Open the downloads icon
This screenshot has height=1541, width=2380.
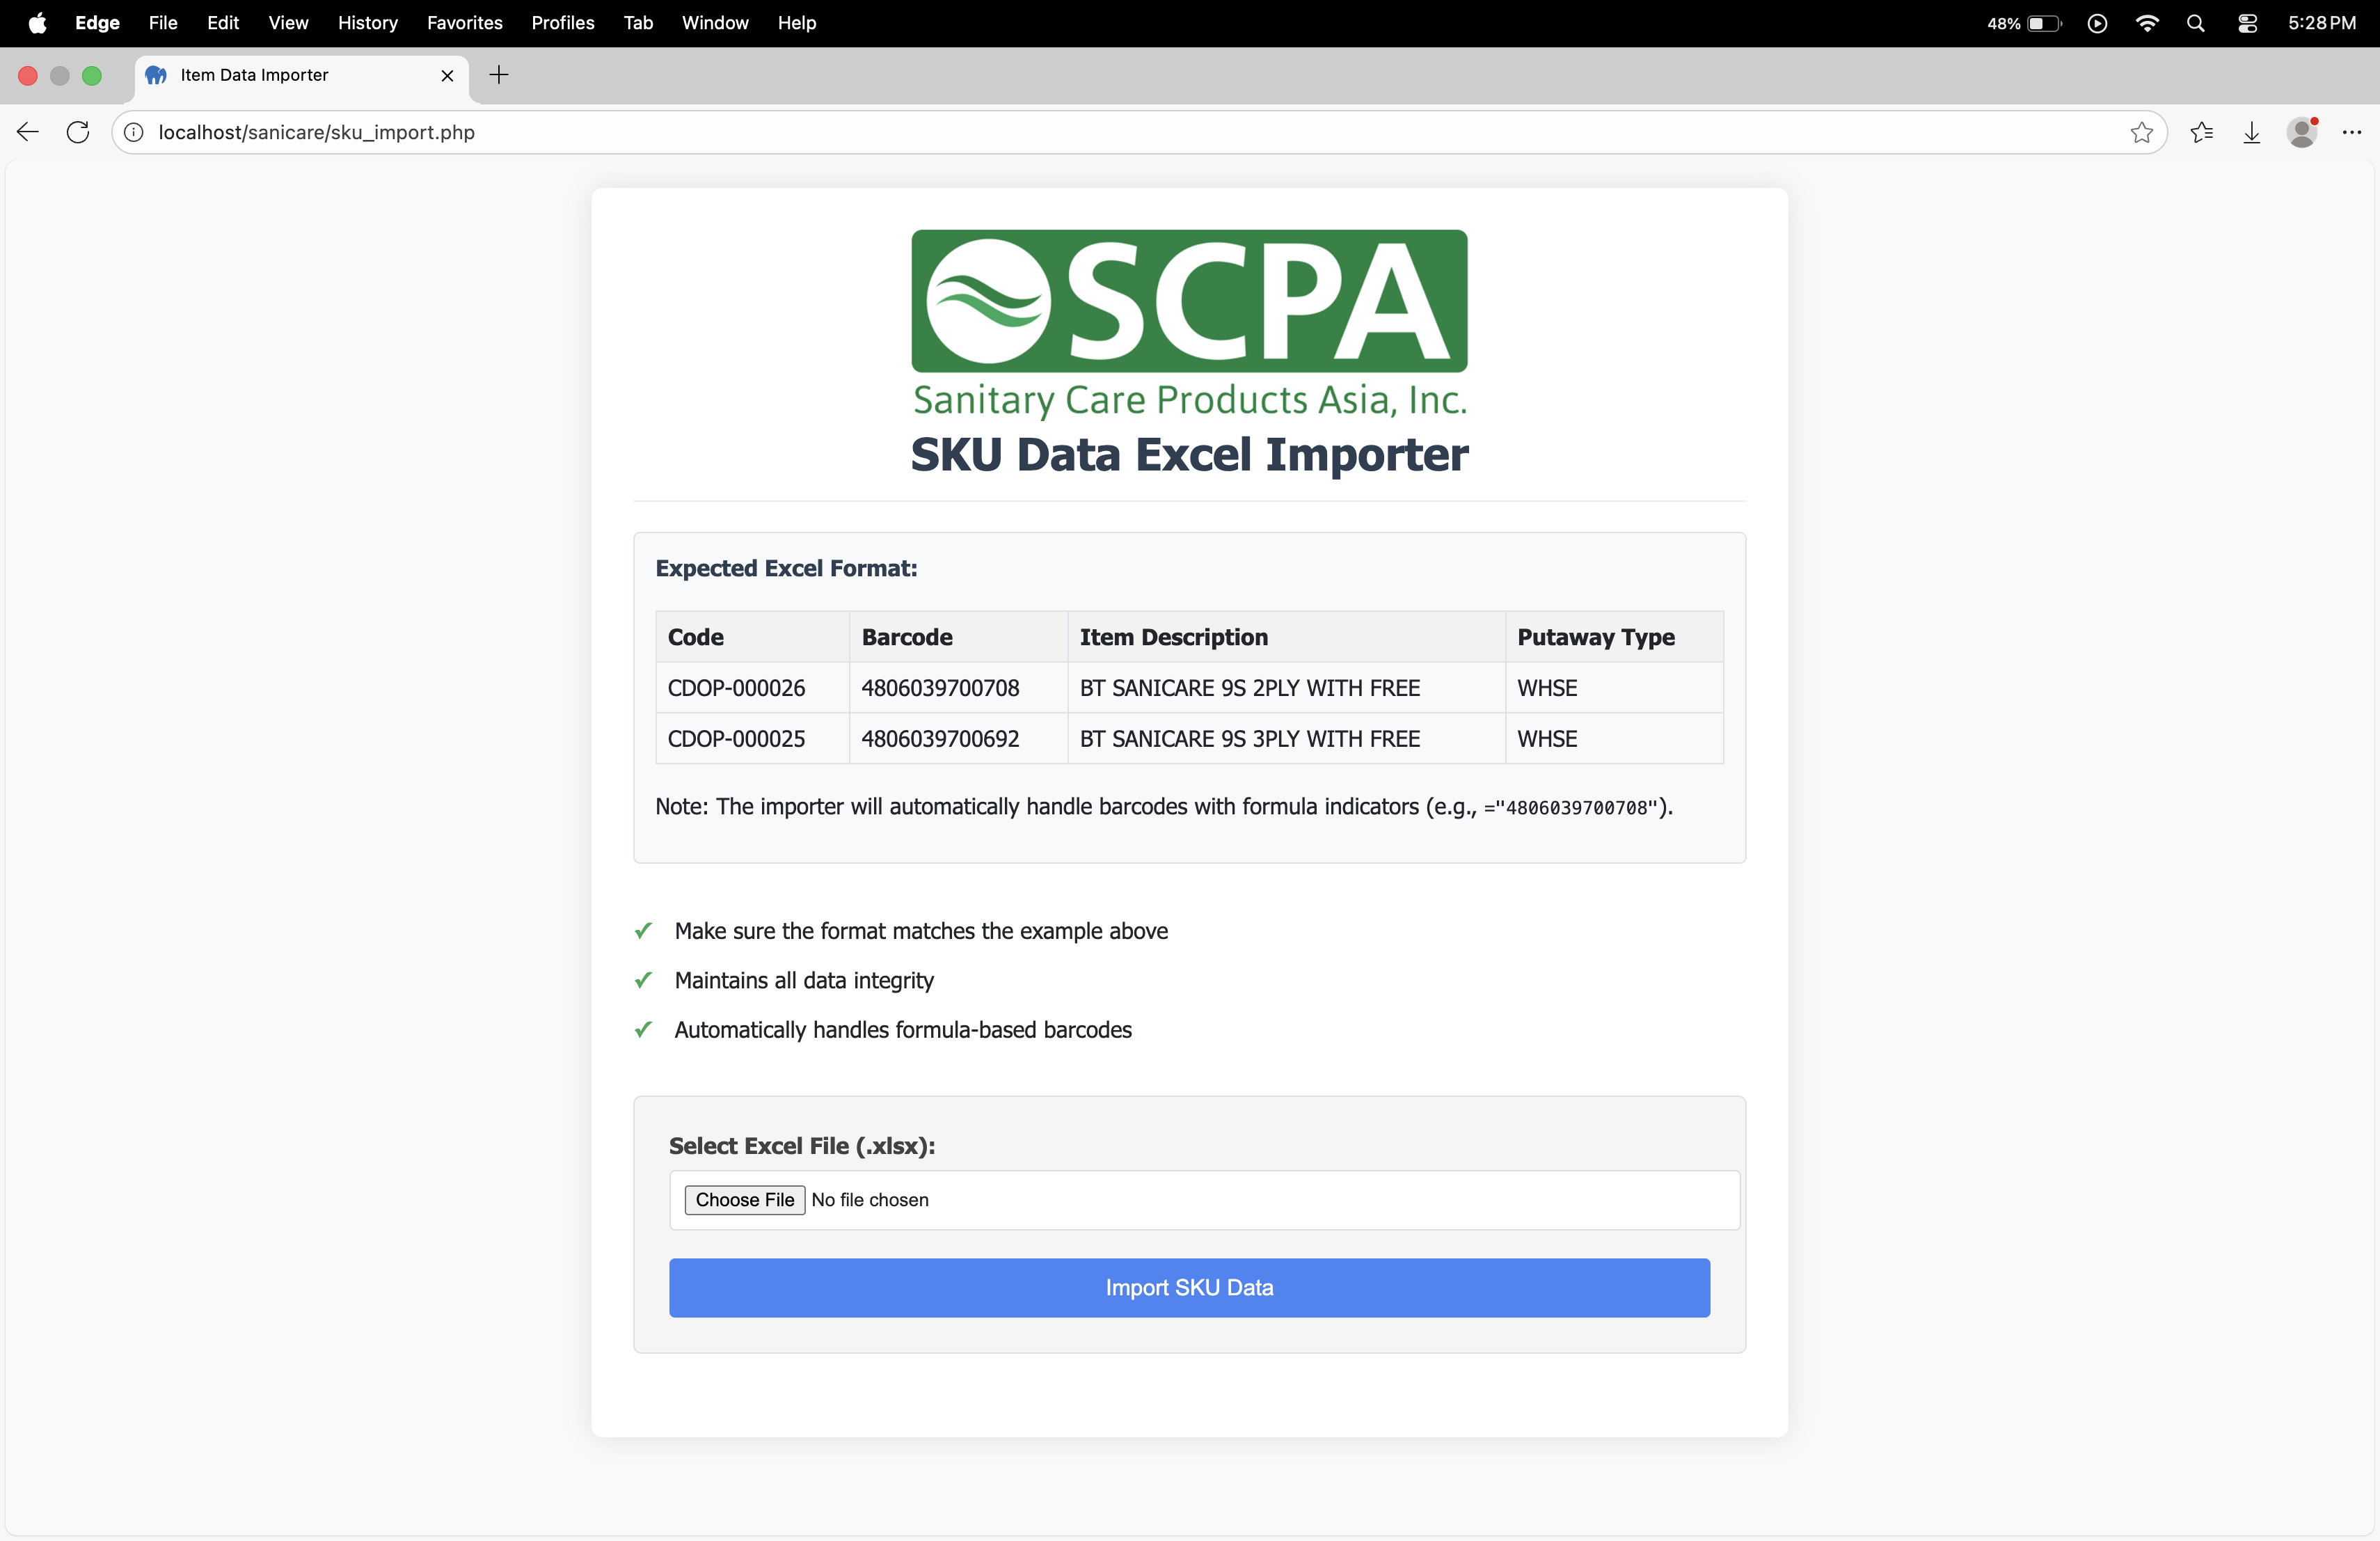coord(2252,132)
